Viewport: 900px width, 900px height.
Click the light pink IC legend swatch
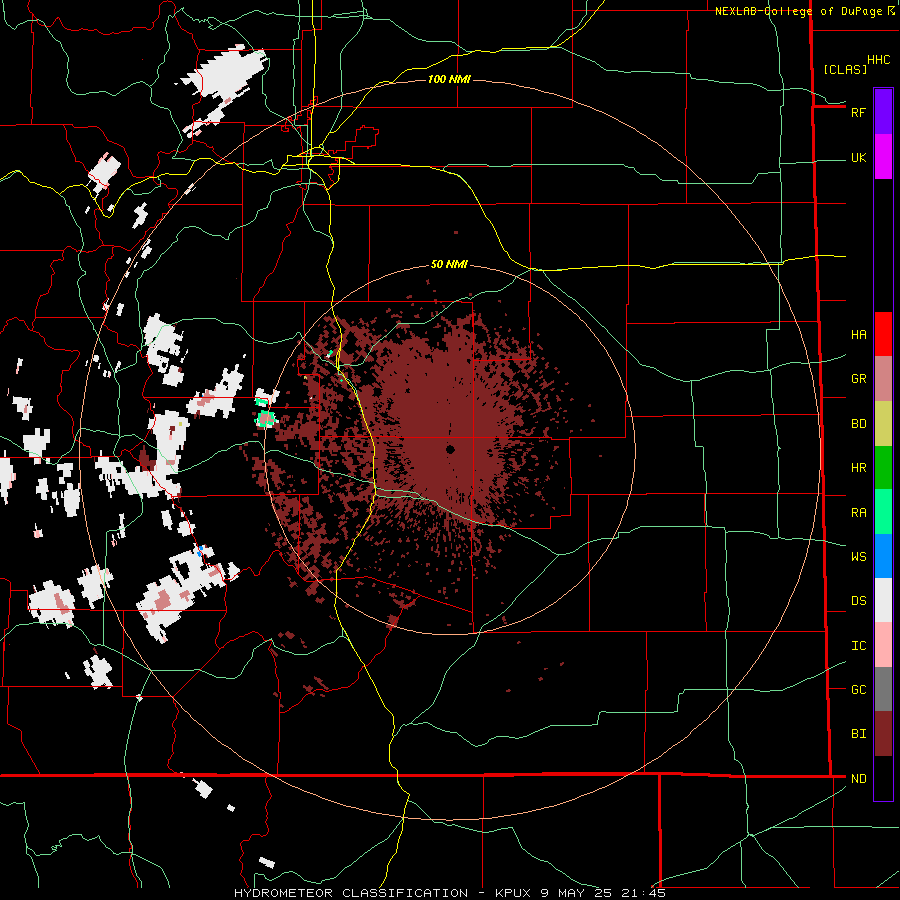pos(883,645)
